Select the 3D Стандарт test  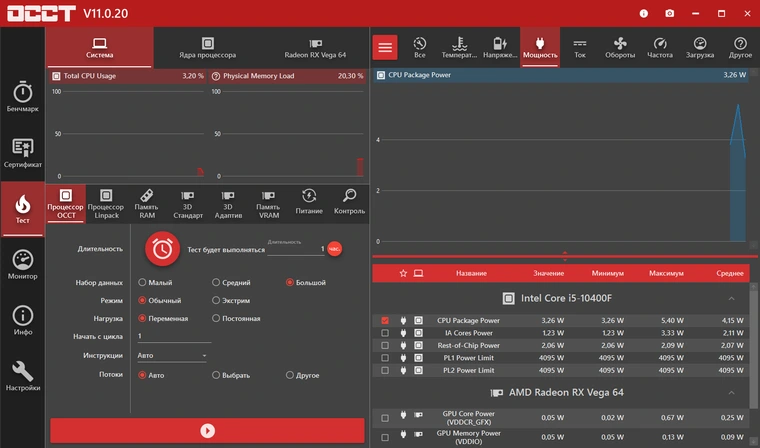(188, 204)
